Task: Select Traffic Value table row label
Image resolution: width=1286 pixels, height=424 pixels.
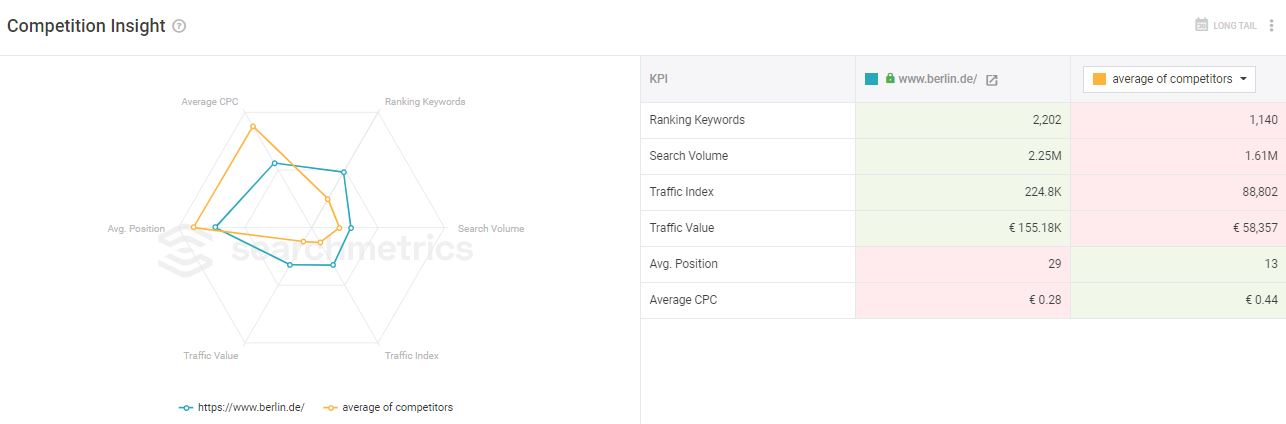Action: (x=682, y=228)
